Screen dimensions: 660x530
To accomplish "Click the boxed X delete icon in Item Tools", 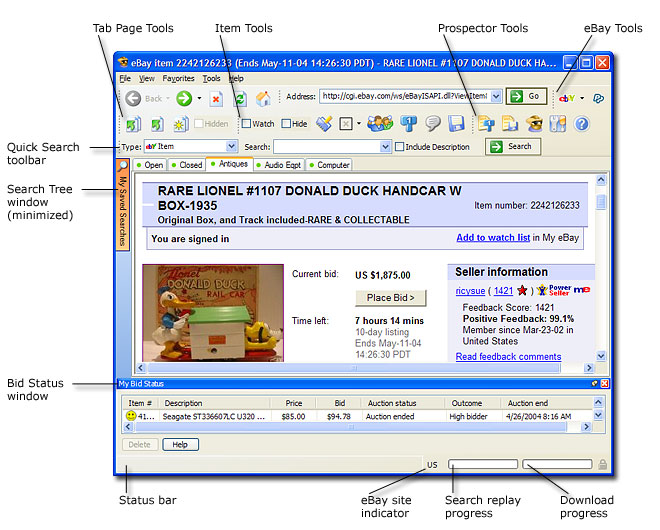I will click(346, 124).
